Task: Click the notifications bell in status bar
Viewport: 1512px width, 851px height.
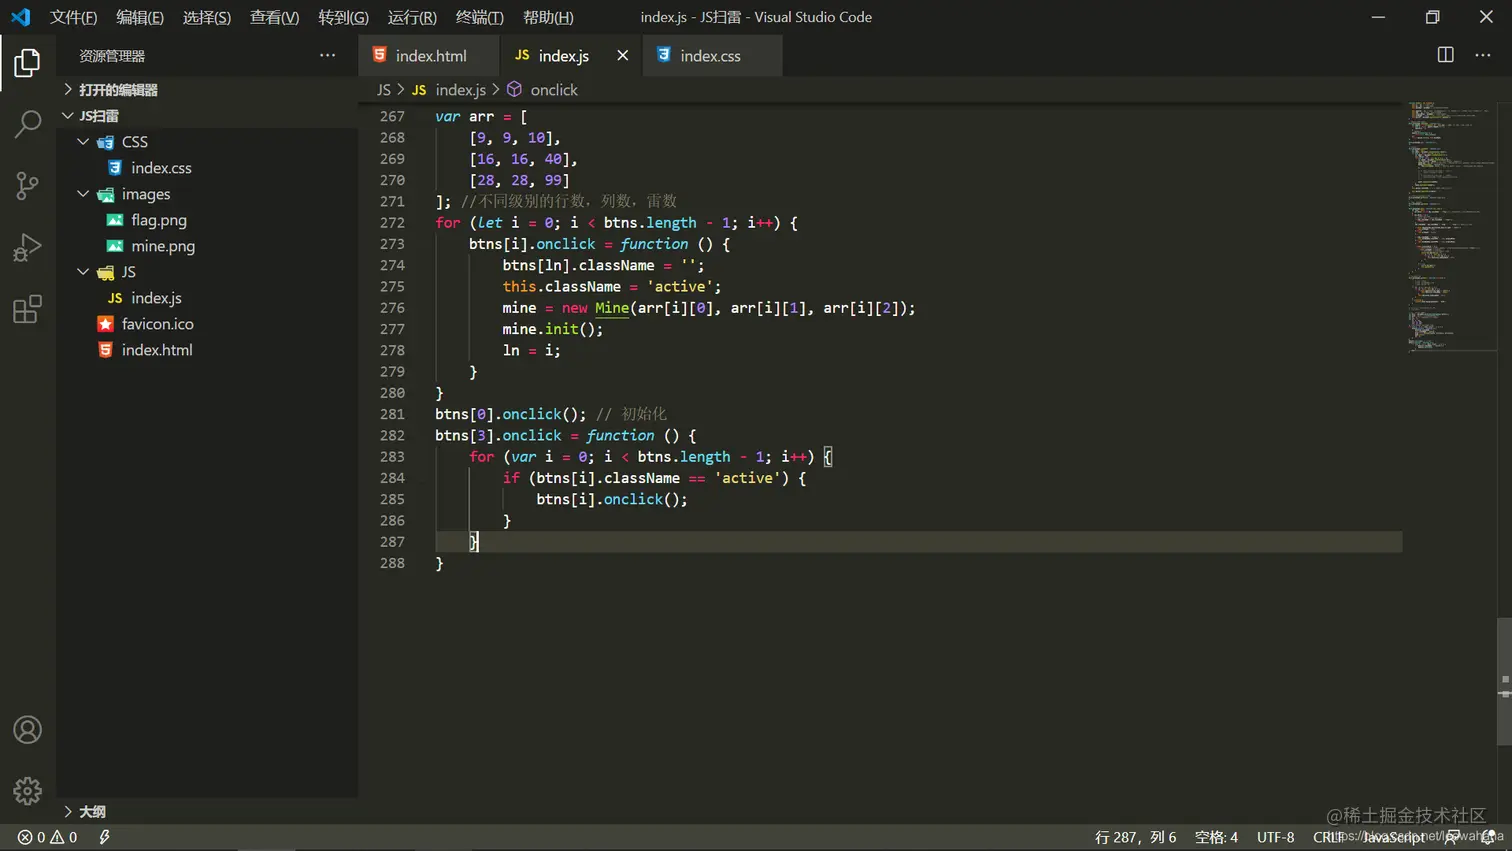Action: pos(1489,837)
